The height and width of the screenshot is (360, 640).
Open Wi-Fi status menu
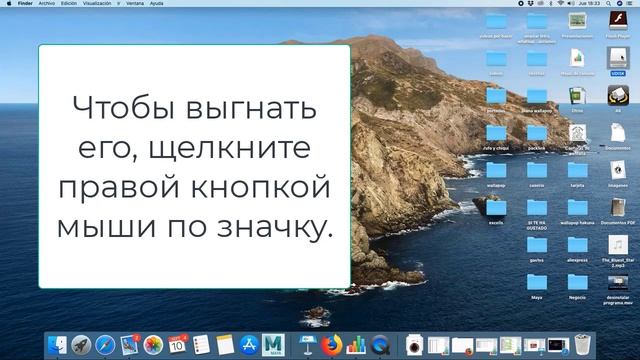coord(560,3)
